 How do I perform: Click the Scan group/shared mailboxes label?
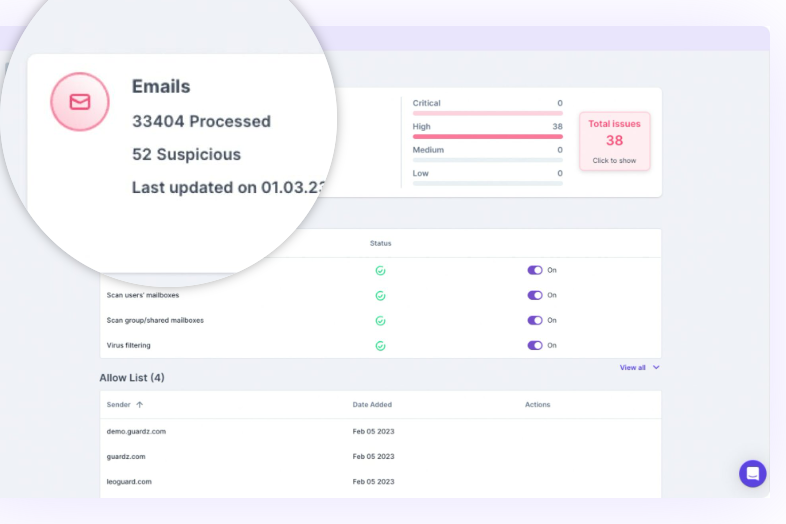(155, 320)
